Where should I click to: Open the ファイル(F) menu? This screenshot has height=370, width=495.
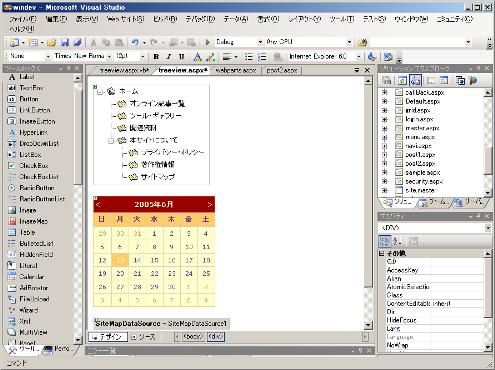click(x=23, y=19)
